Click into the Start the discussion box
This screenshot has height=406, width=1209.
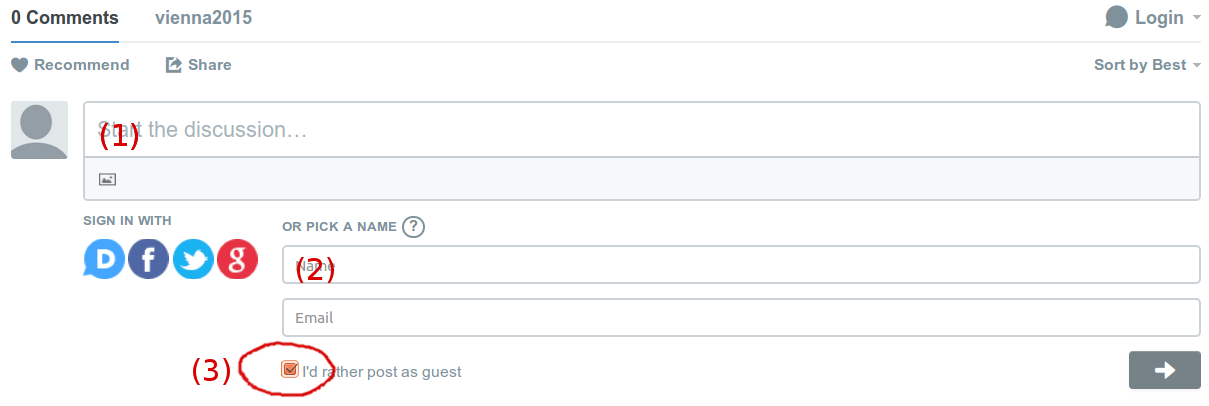641,130
